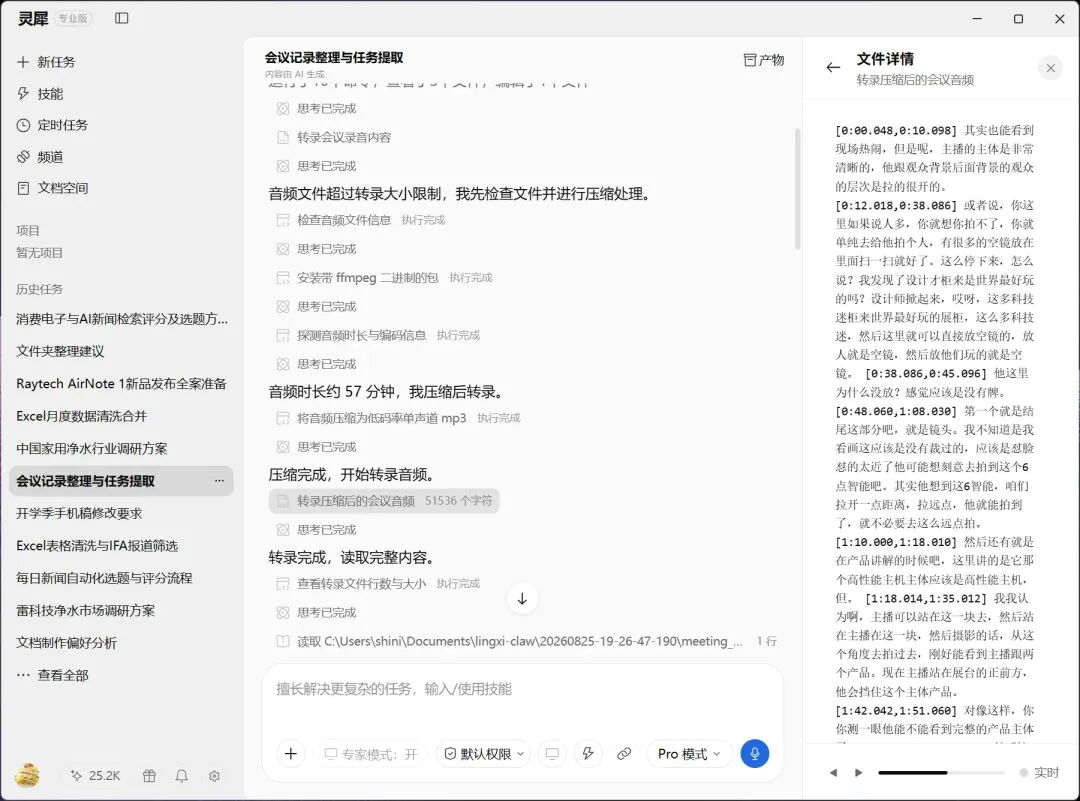
Task: Open the 技能 skills section
Action: [x=40, y=94]
